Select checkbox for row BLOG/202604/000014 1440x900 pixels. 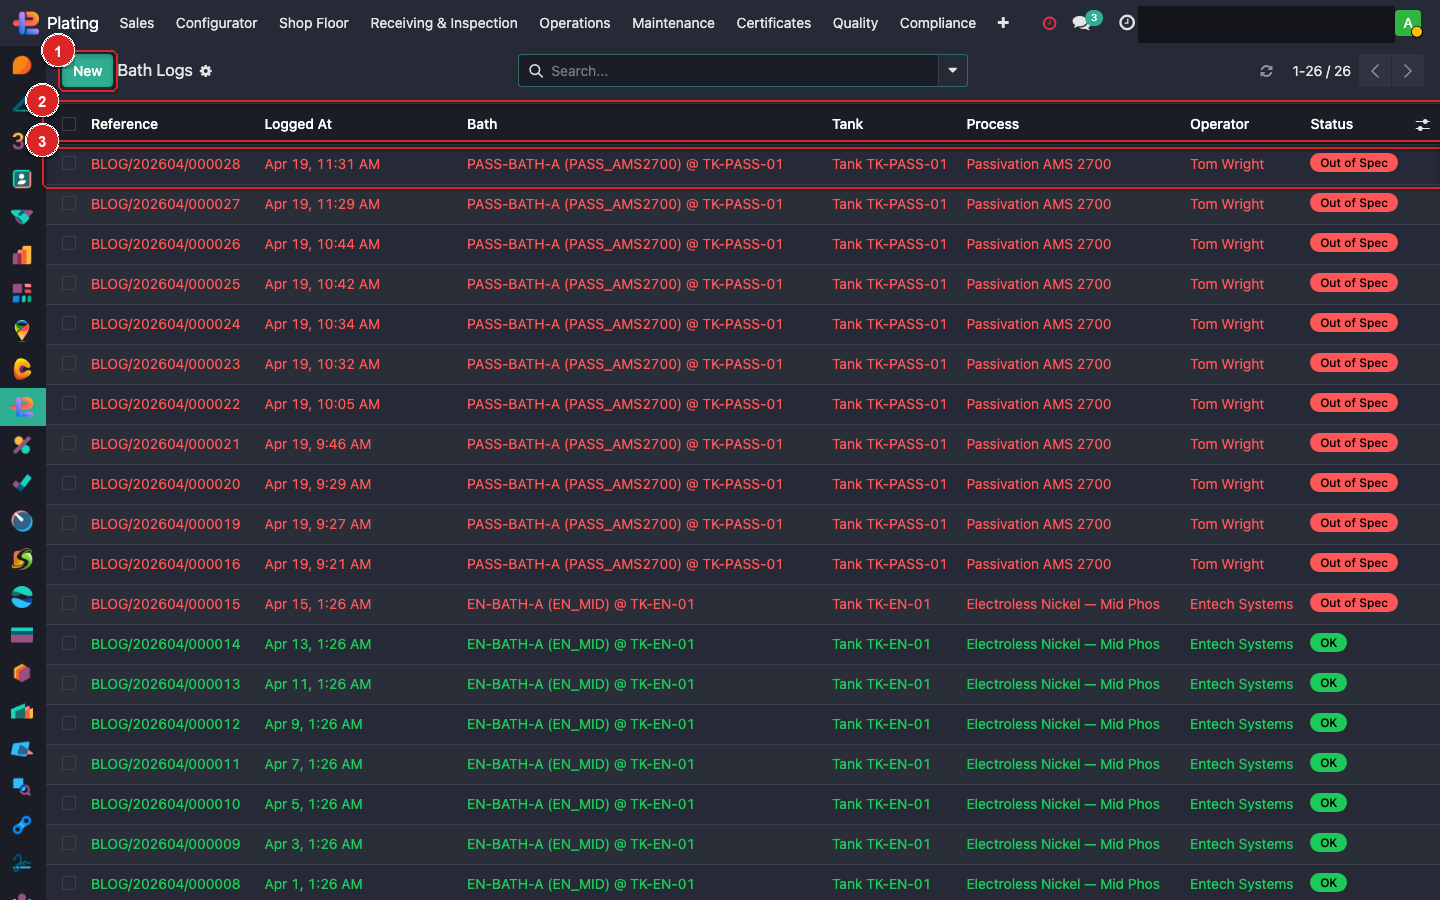tap(69, 643)
